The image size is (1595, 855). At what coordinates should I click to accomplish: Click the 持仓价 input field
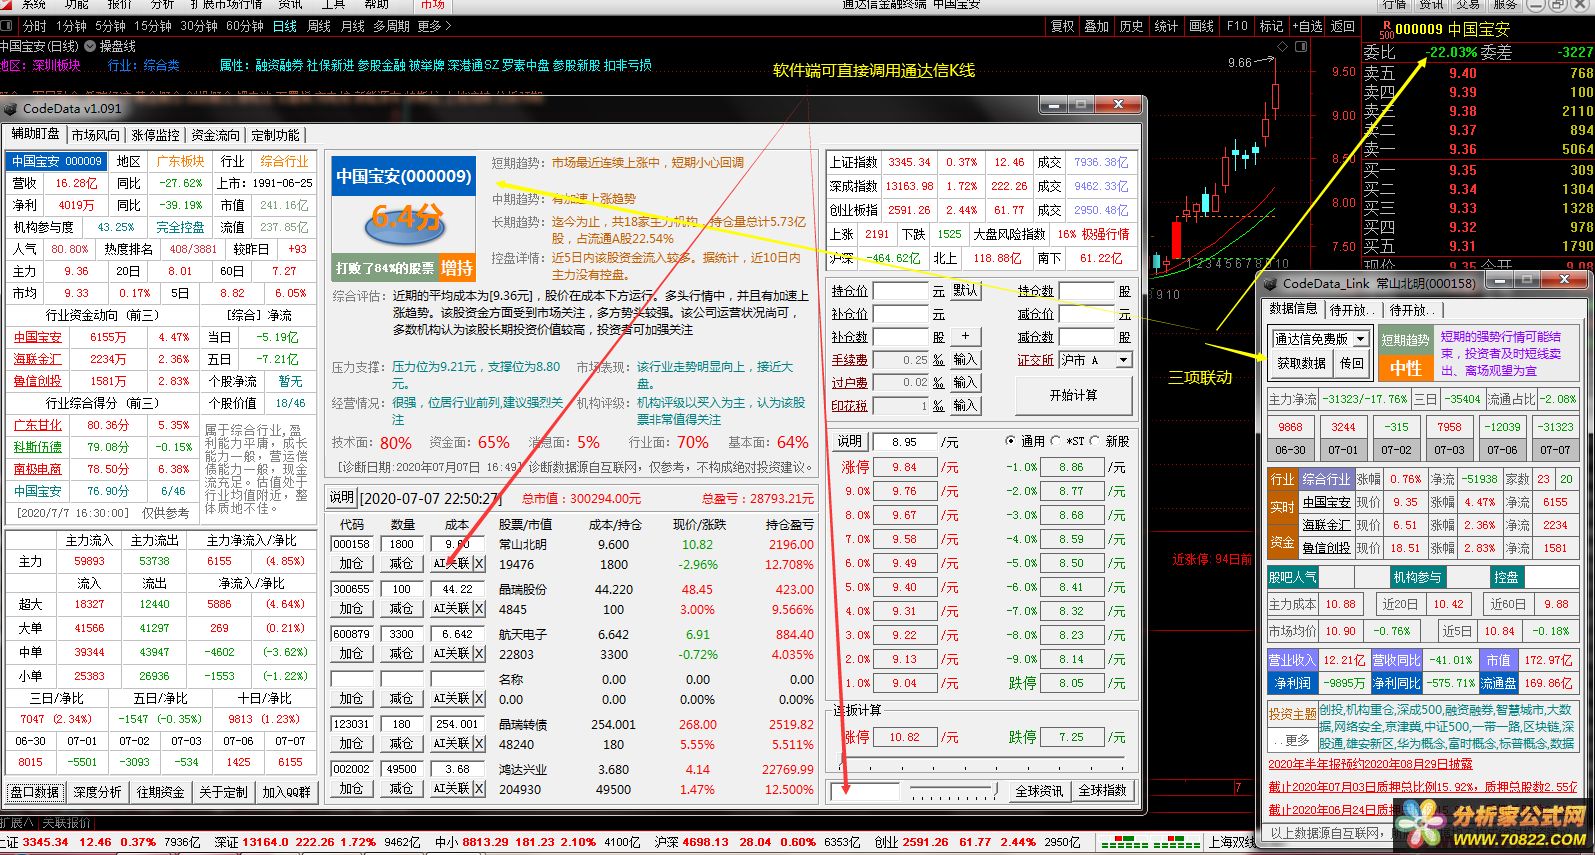click(902, 290)
